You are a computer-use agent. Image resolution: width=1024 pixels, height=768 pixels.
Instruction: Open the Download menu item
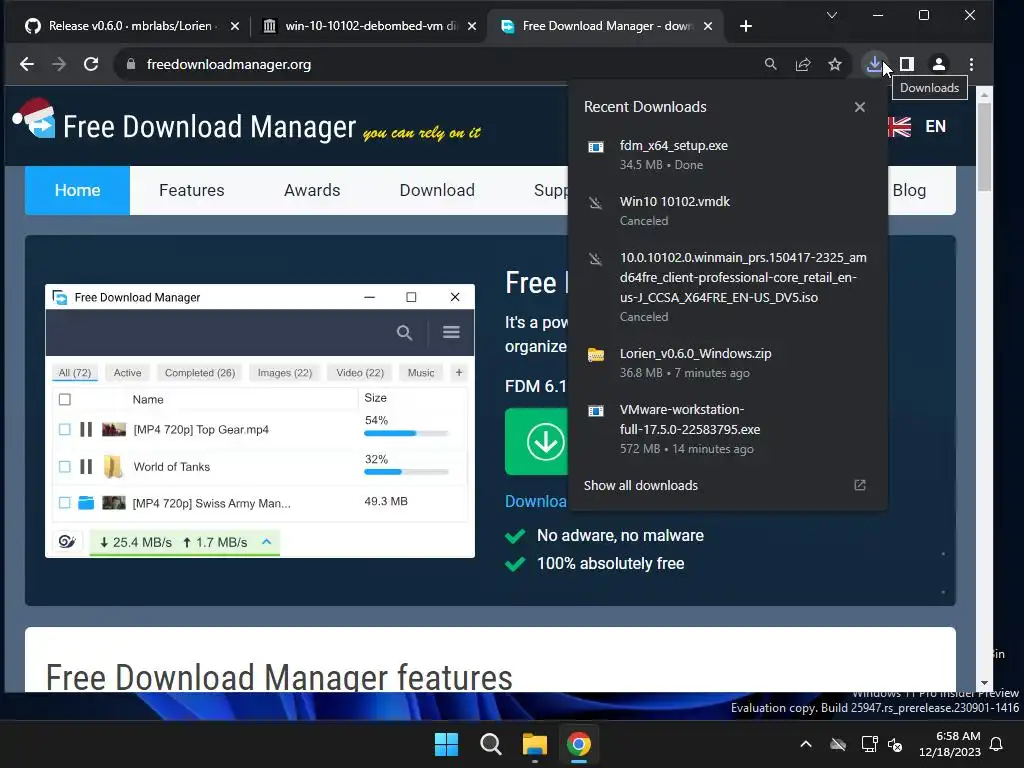pos(437,190)
